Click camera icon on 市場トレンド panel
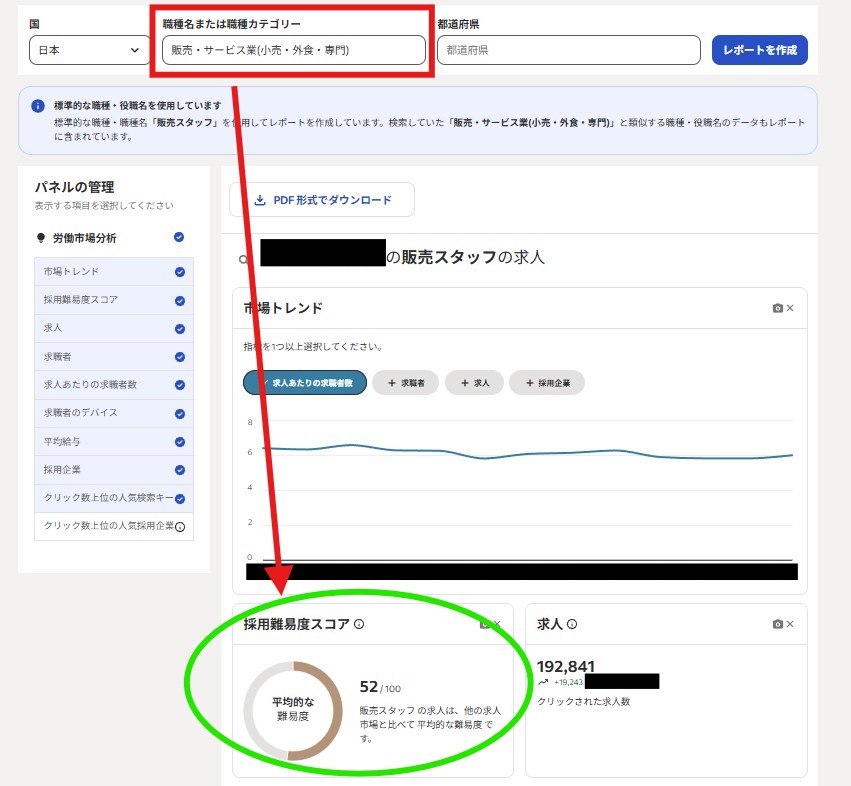The height and width of the screenshot is (786, 851). (x=777, y=308)
